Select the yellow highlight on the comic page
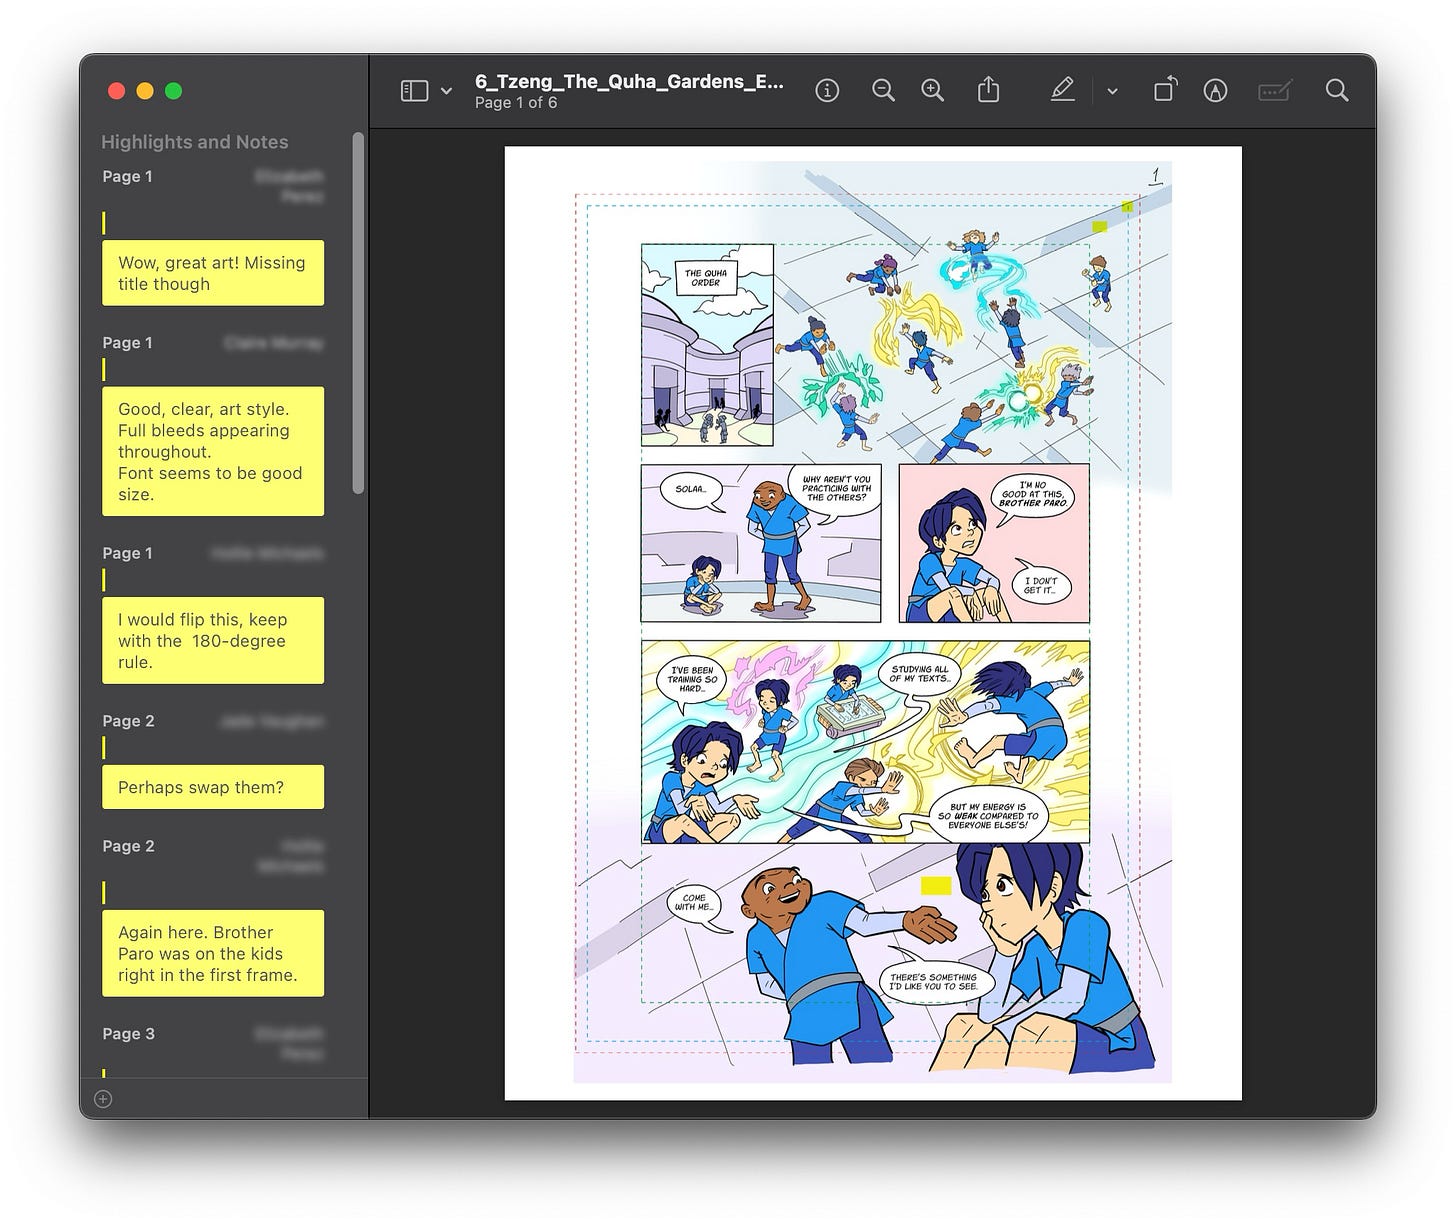1456x1224 pixels. click(x=935, y=884)
